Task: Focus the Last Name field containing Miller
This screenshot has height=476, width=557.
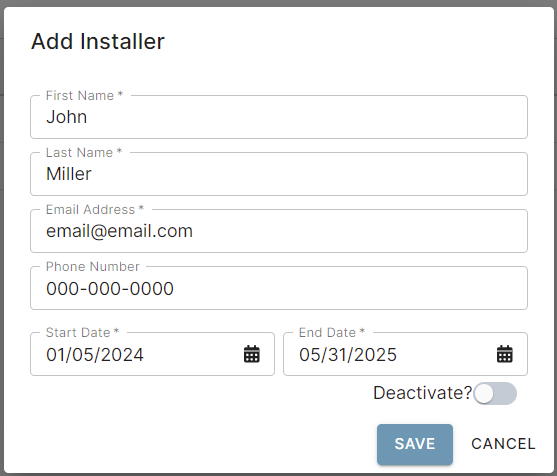Action: (x=279, y=174)
